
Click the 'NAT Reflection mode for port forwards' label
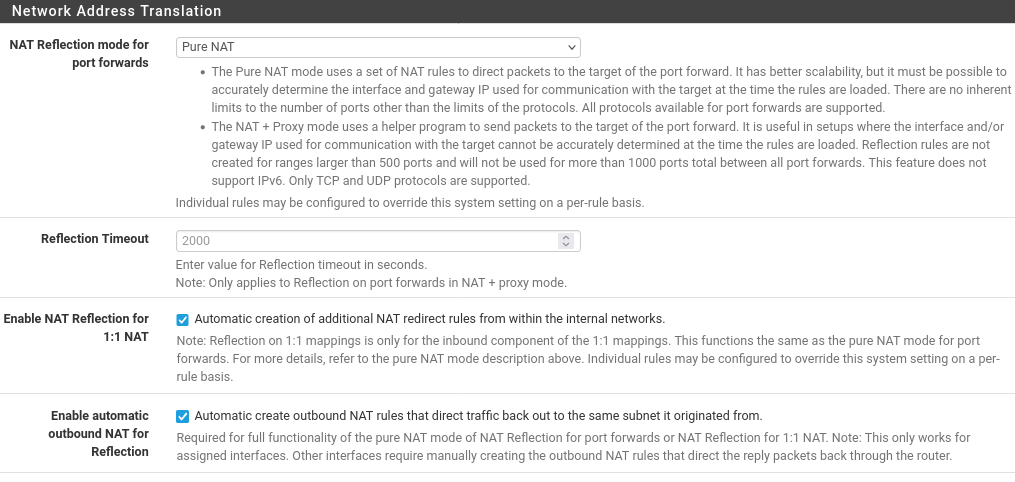tap(79, 54)
